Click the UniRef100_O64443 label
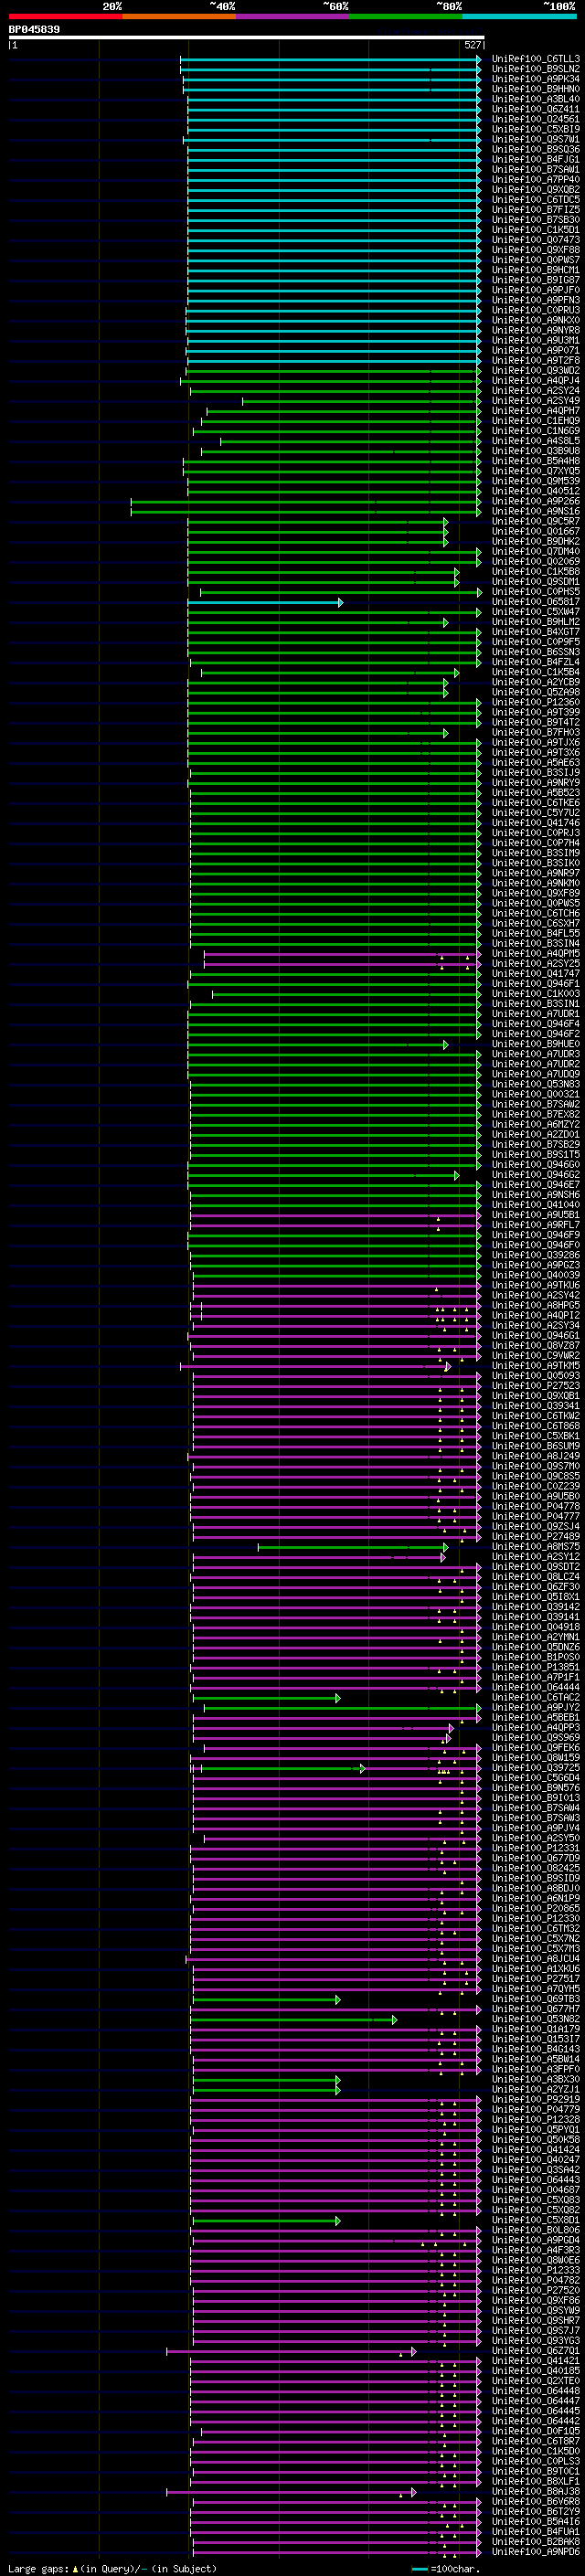 (536, 2179)
